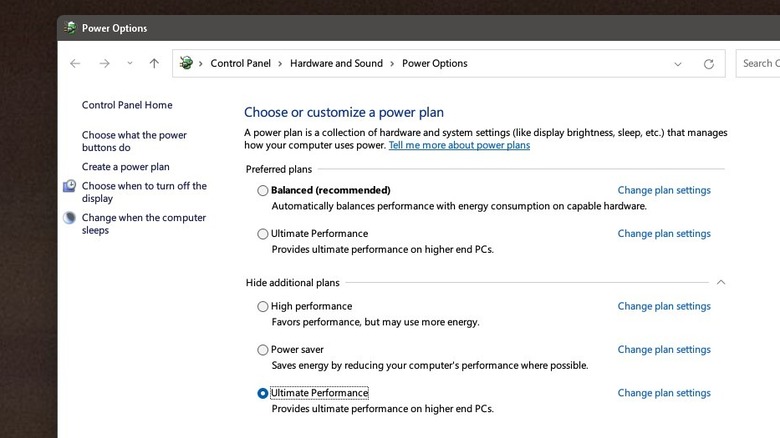Click the forward navigation arrow

(104, 63)
